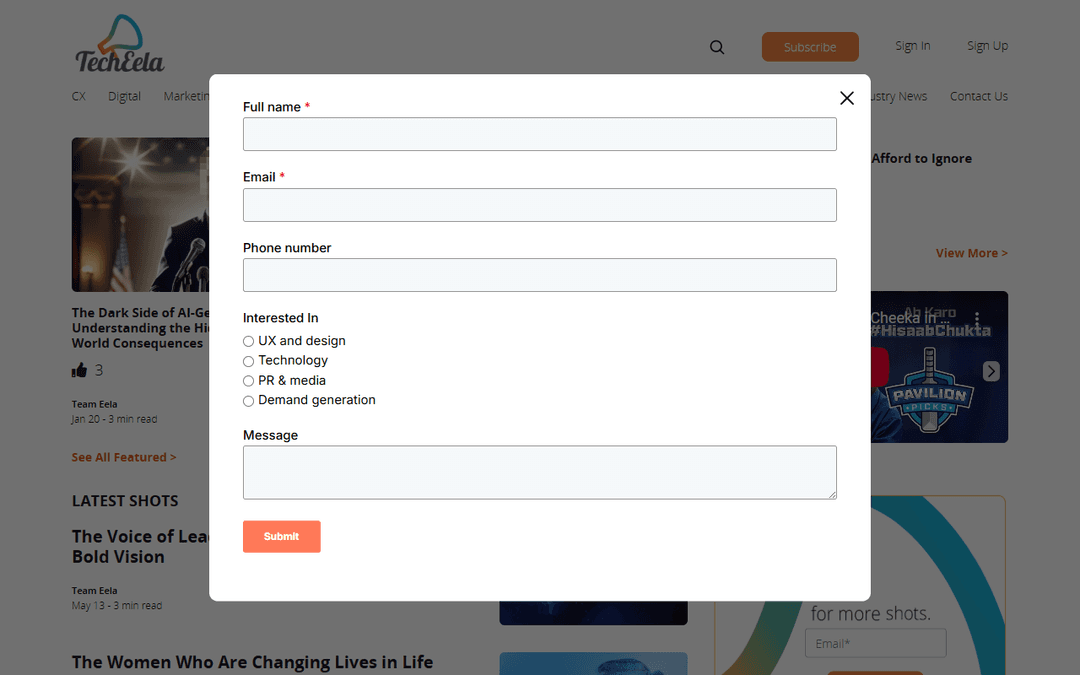Screen dimensions: 1080x675
Task: Open the search magnifier icon in the header
Action: pyautogui.click(x=717, y=47)
